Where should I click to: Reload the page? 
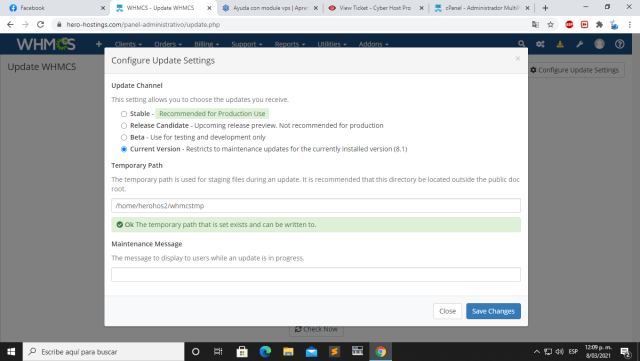[x=40, y=25]
